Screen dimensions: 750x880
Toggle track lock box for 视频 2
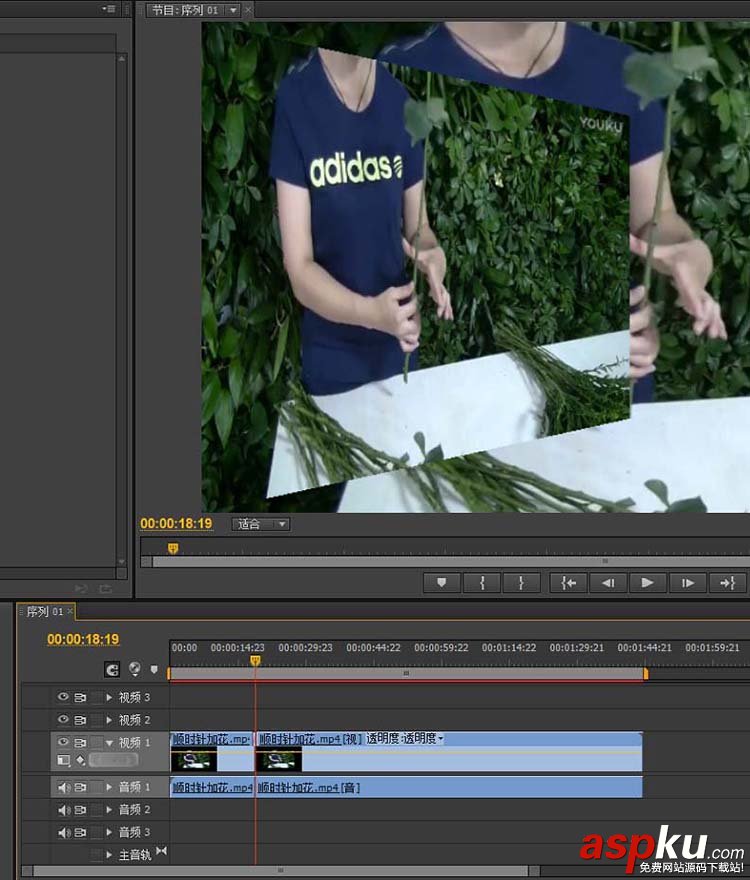pos(97,720)
